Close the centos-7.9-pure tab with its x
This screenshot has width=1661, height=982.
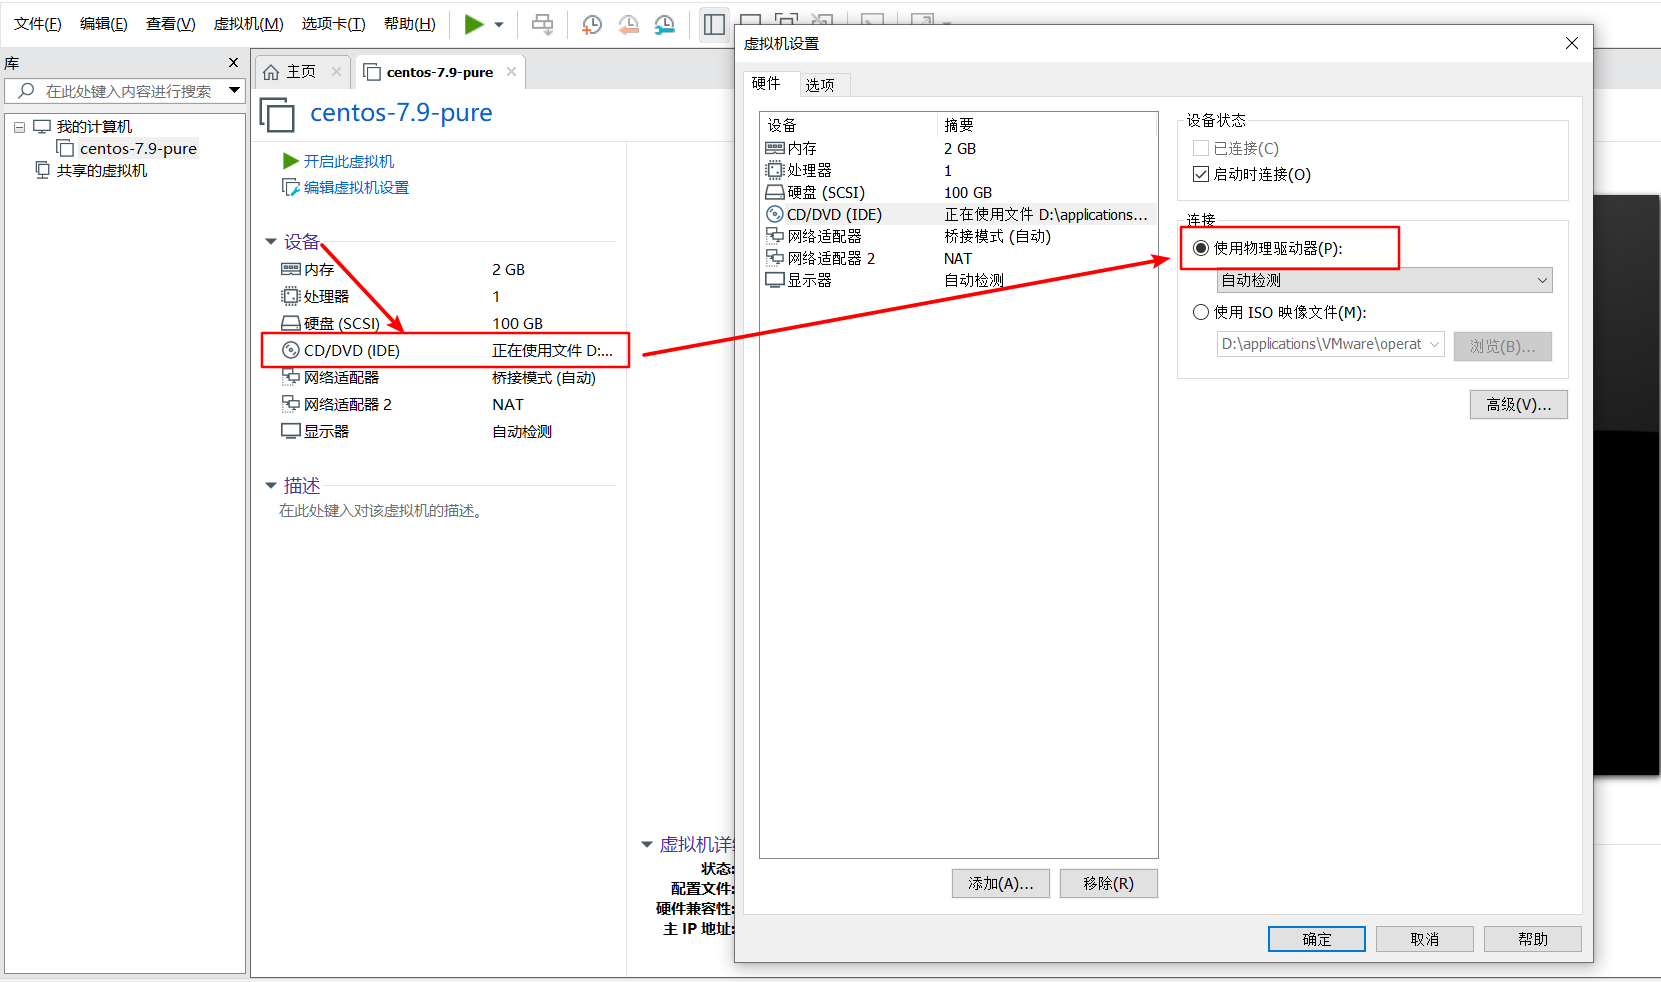[511, 72]
